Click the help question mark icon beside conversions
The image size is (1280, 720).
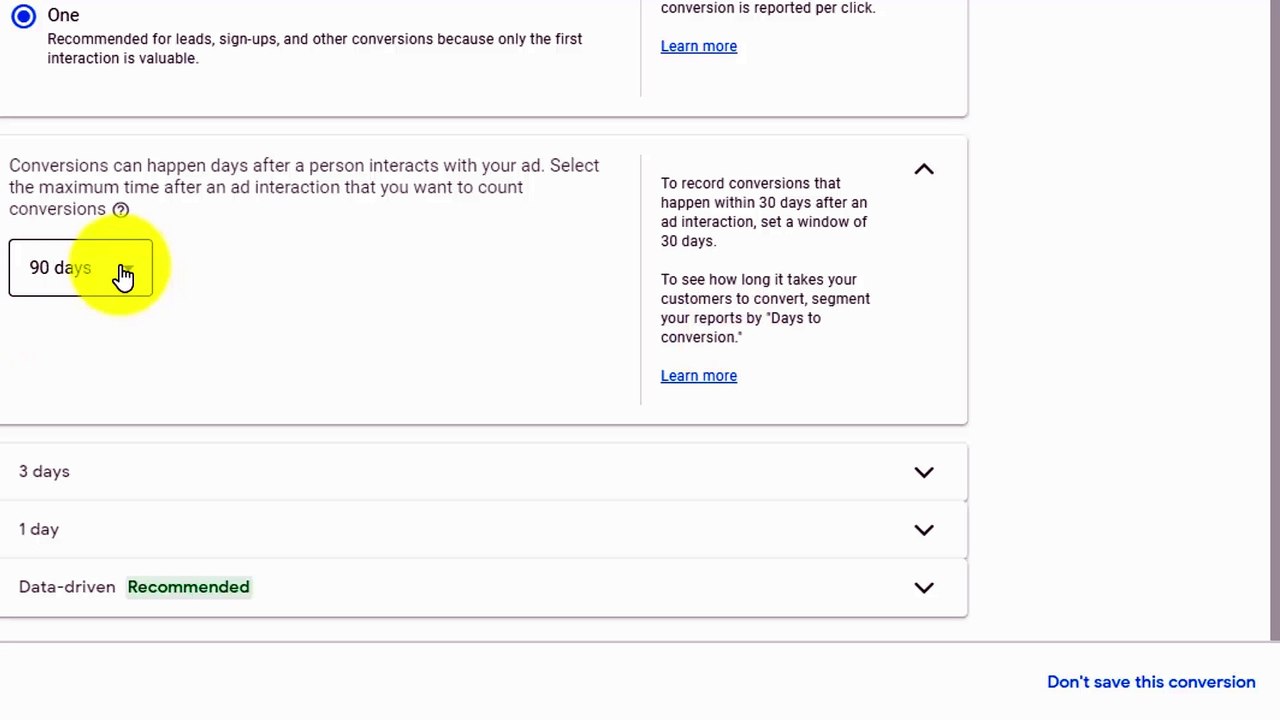click(120, 209)
